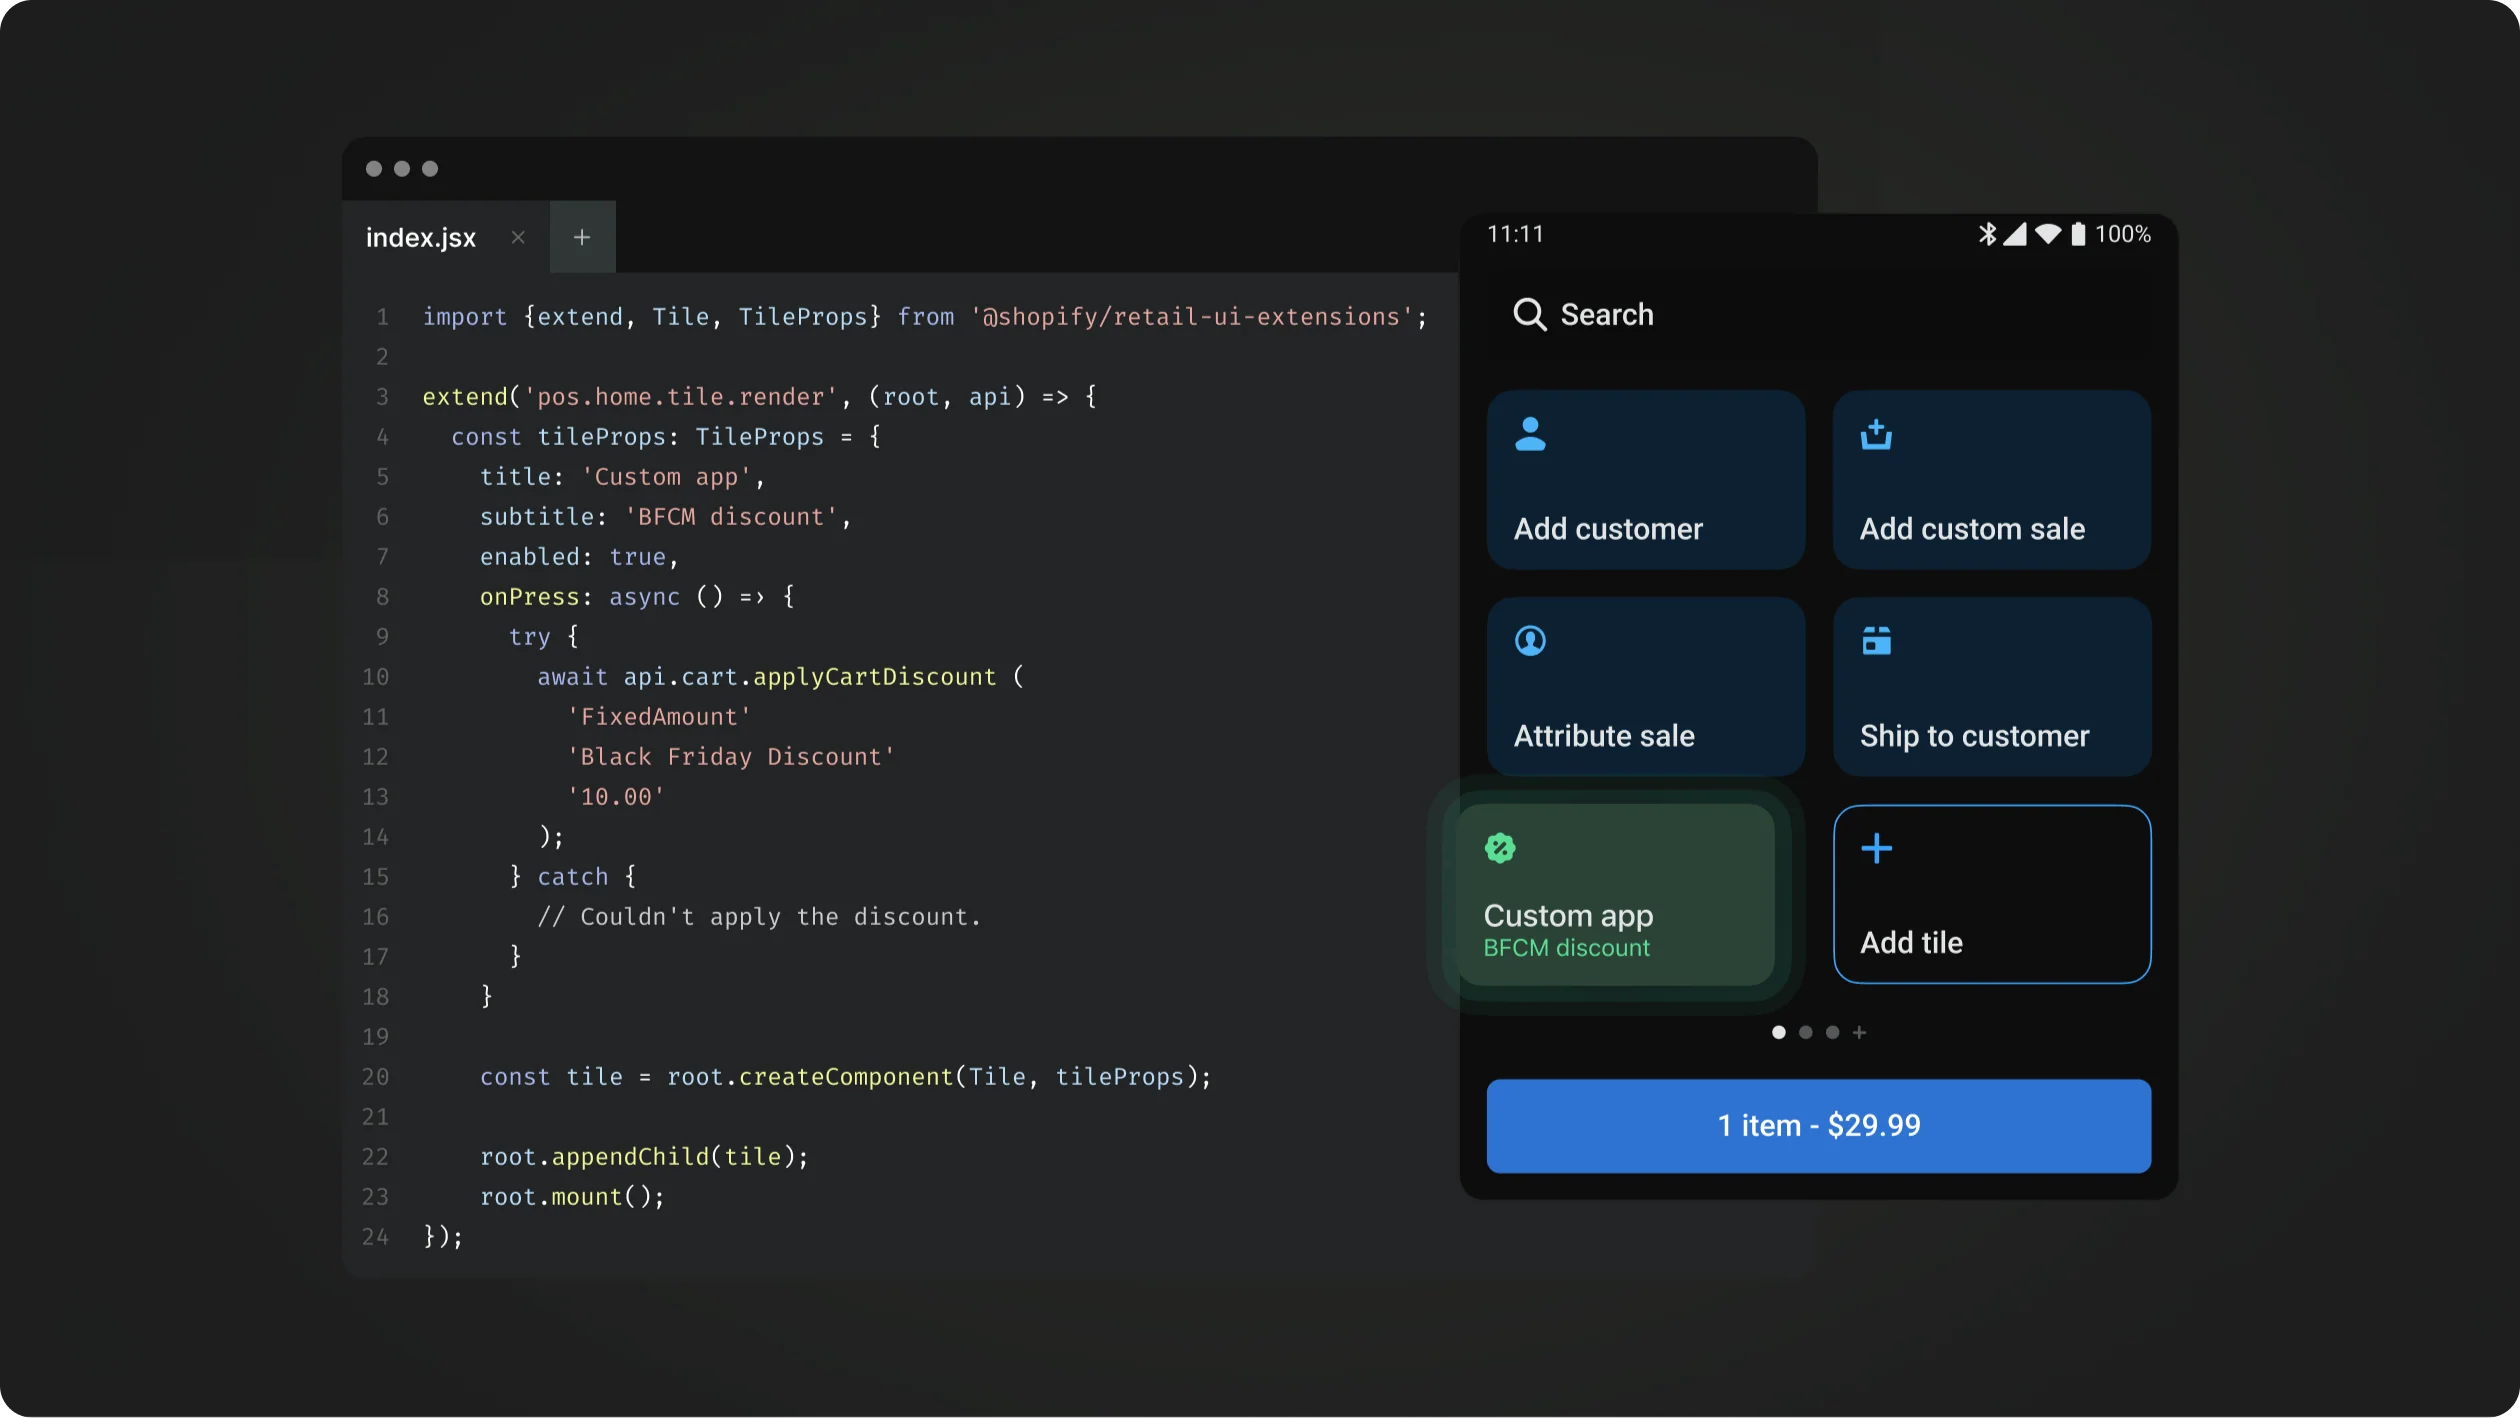Click the Attribute sale icon

(x=1530, y=641)
